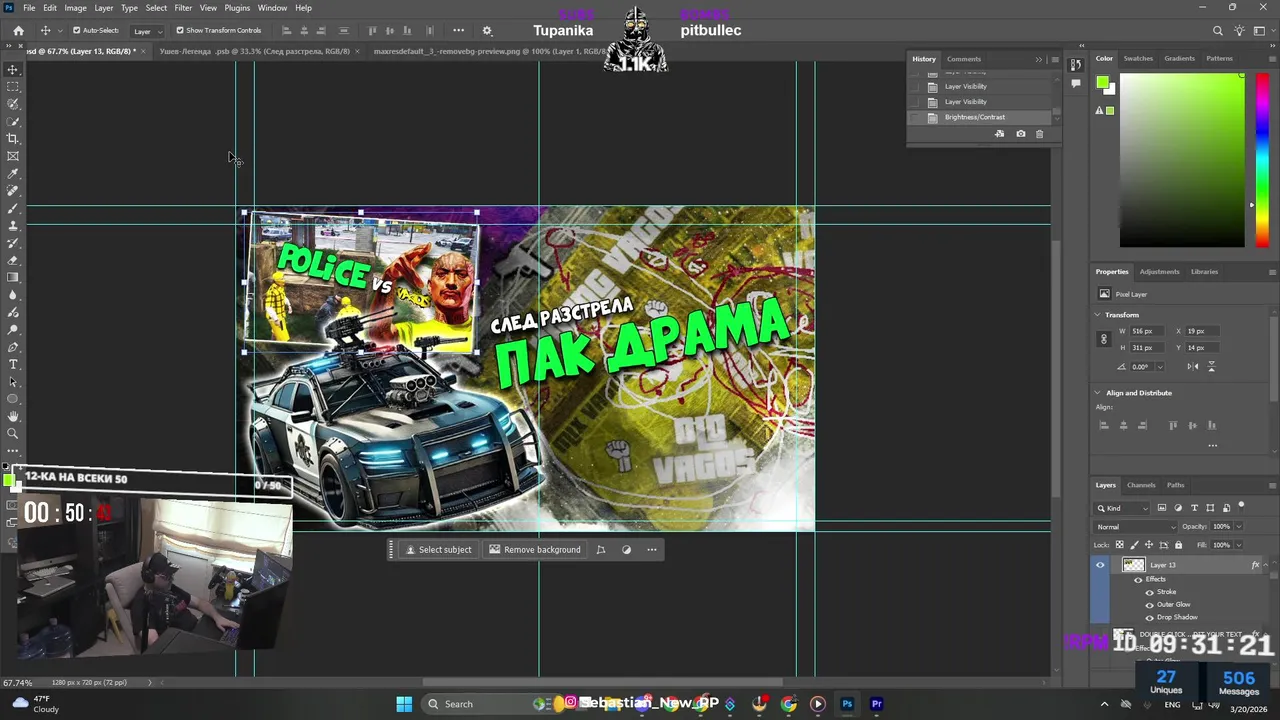The height and width of the screenshot is (720, 1280).
Task: Select the Rectangular Marquee tool
Action: [13, 87]
